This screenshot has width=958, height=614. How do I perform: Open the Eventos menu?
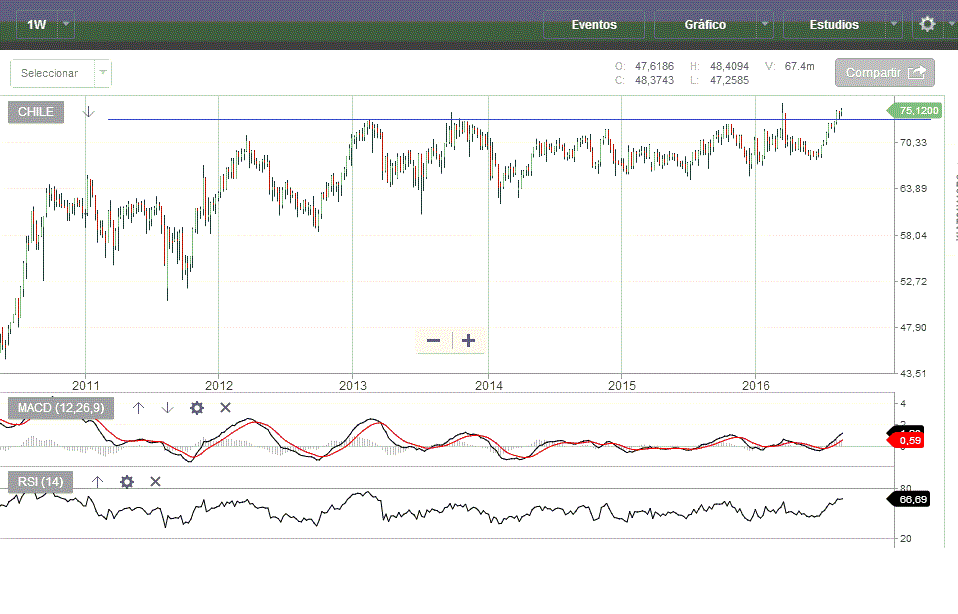tap(594, 24)
